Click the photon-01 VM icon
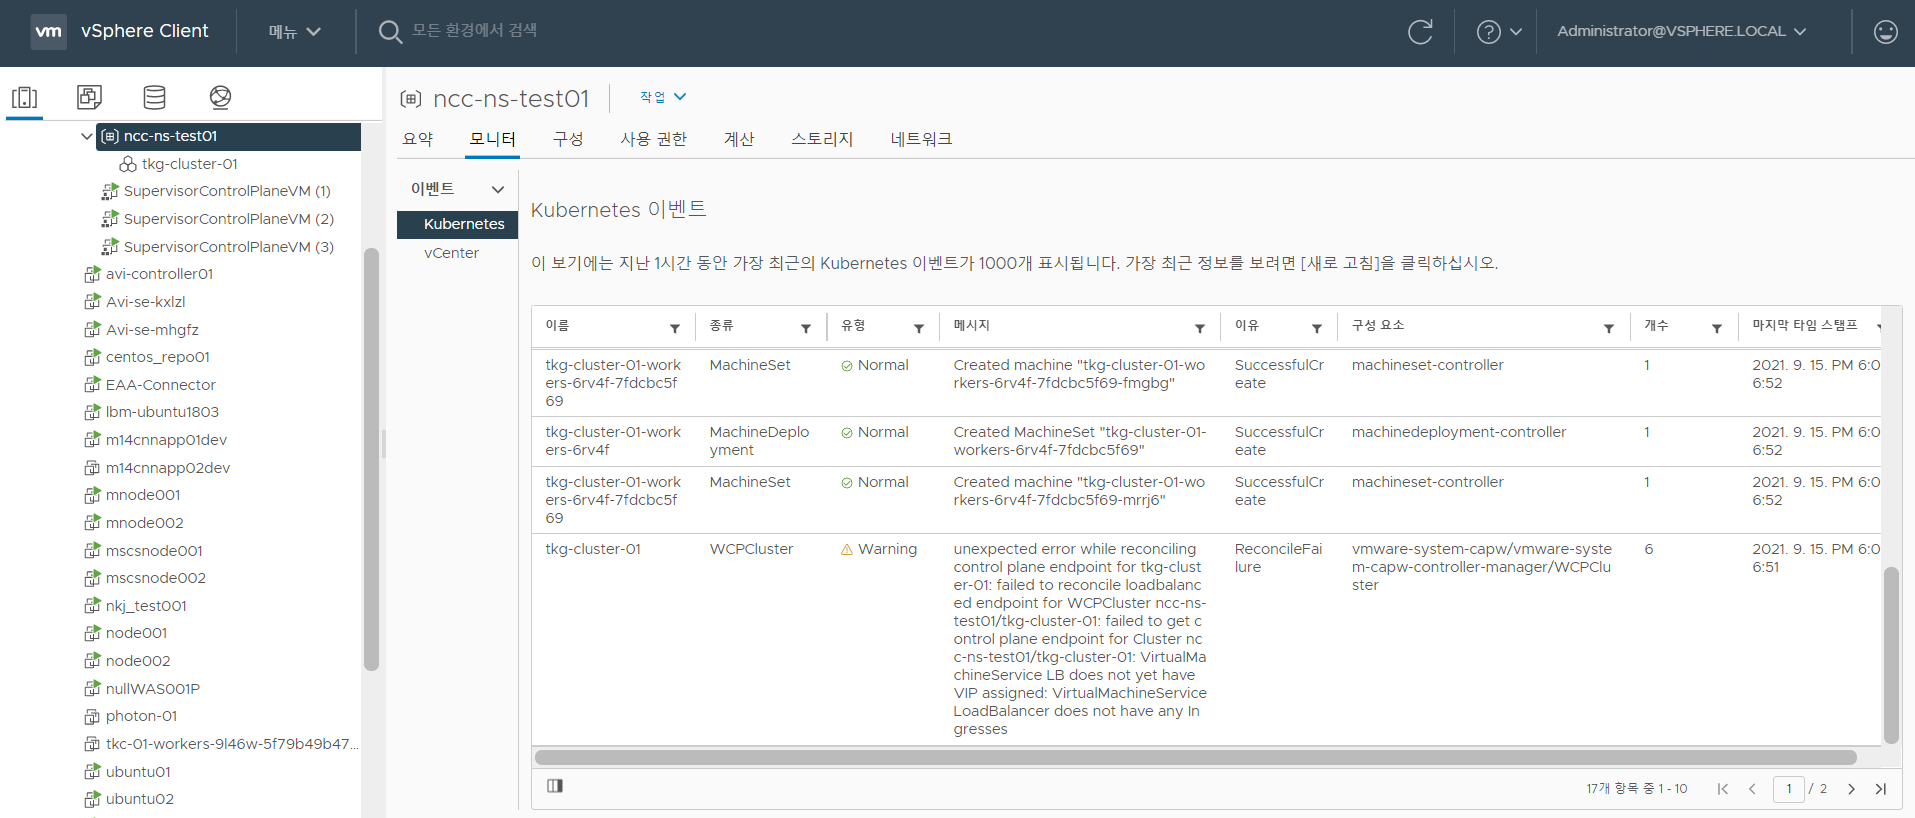 [x=92, y=716]
